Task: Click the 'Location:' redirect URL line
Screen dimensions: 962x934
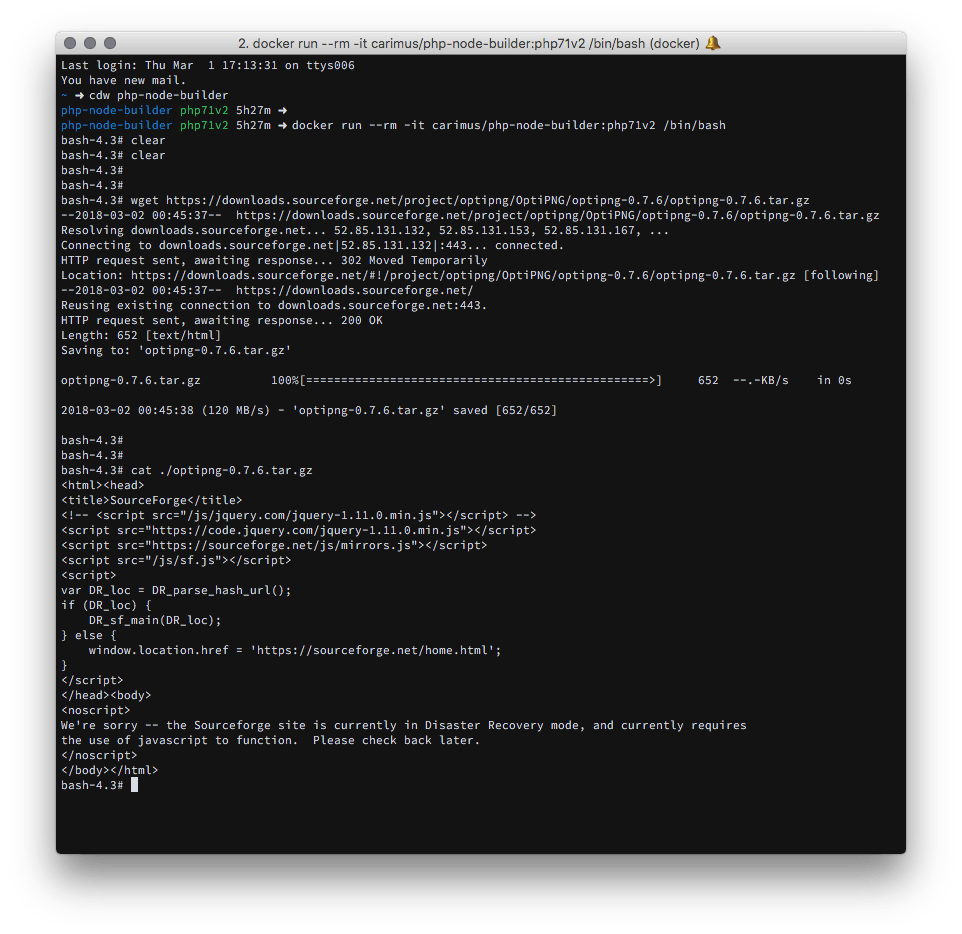Action: [469, 275]
